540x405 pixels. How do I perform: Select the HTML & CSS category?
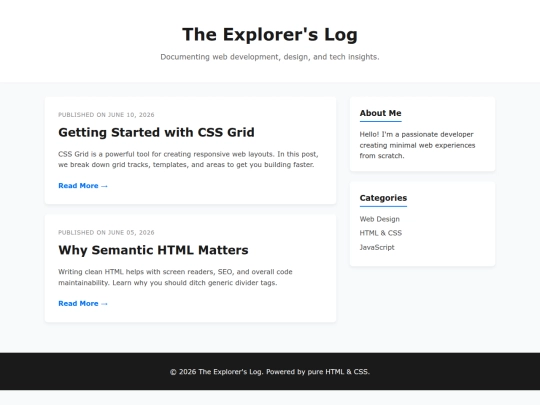click(381, 233)
